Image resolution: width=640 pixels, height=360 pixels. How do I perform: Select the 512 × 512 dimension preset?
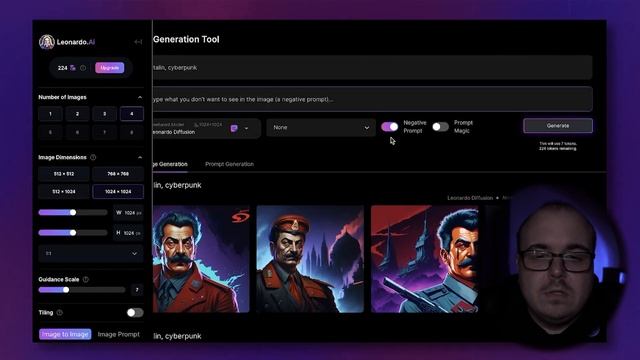pos(64,174)
